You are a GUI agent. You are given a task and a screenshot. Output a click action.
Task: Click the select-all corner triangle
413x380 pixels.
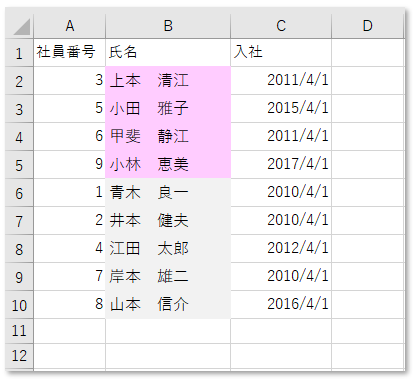click(x=20, y=26)
